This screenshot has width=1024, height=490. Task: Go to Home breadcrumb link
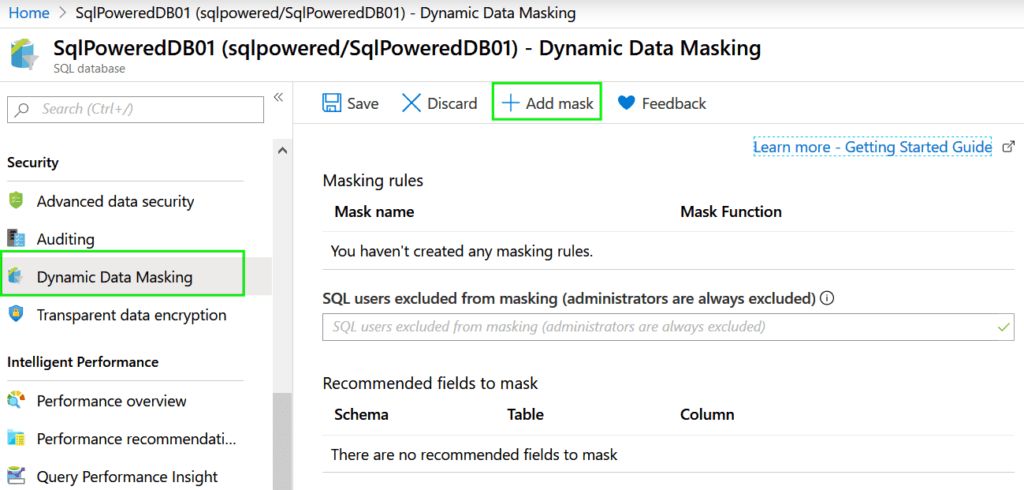click(29, 12)
